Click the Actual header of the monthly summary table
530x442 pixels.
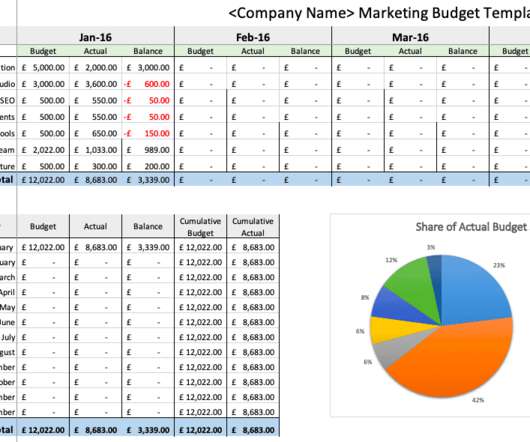click(x=95, y=226)
